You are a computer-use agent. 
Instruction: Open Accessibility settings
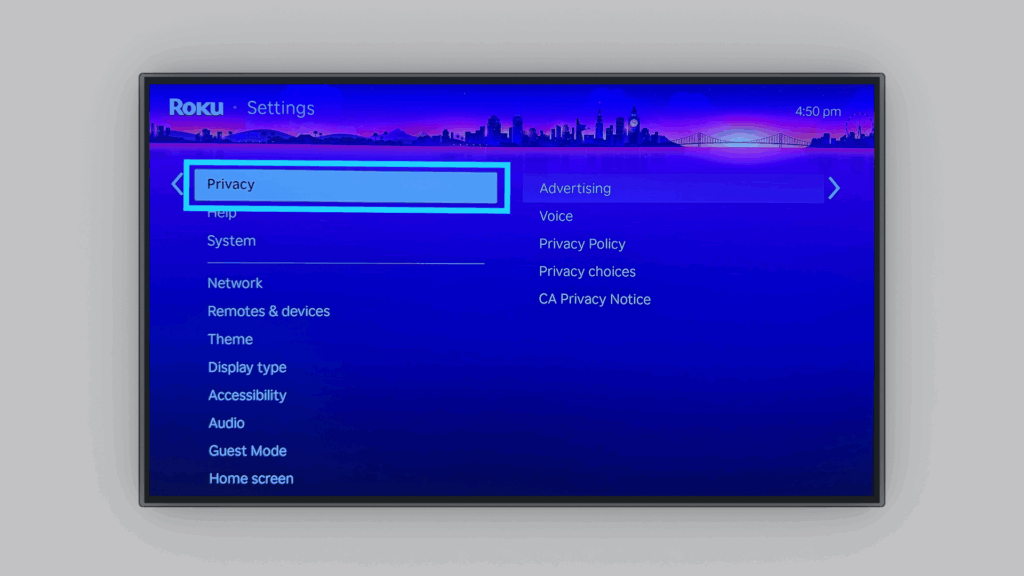247,395
